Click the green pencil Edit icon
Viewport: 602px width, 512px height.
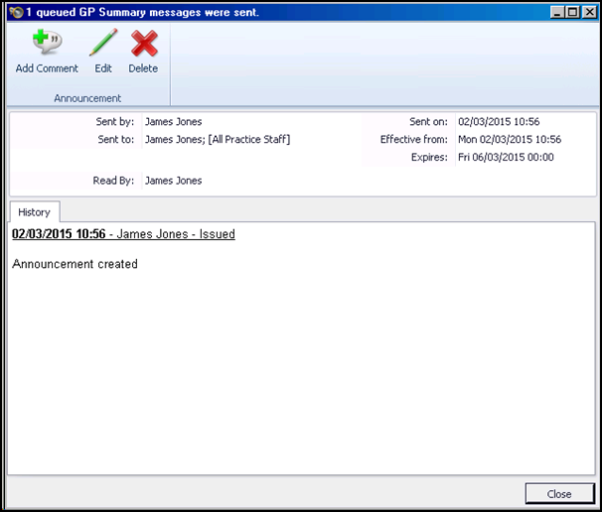tap(103, 43)
